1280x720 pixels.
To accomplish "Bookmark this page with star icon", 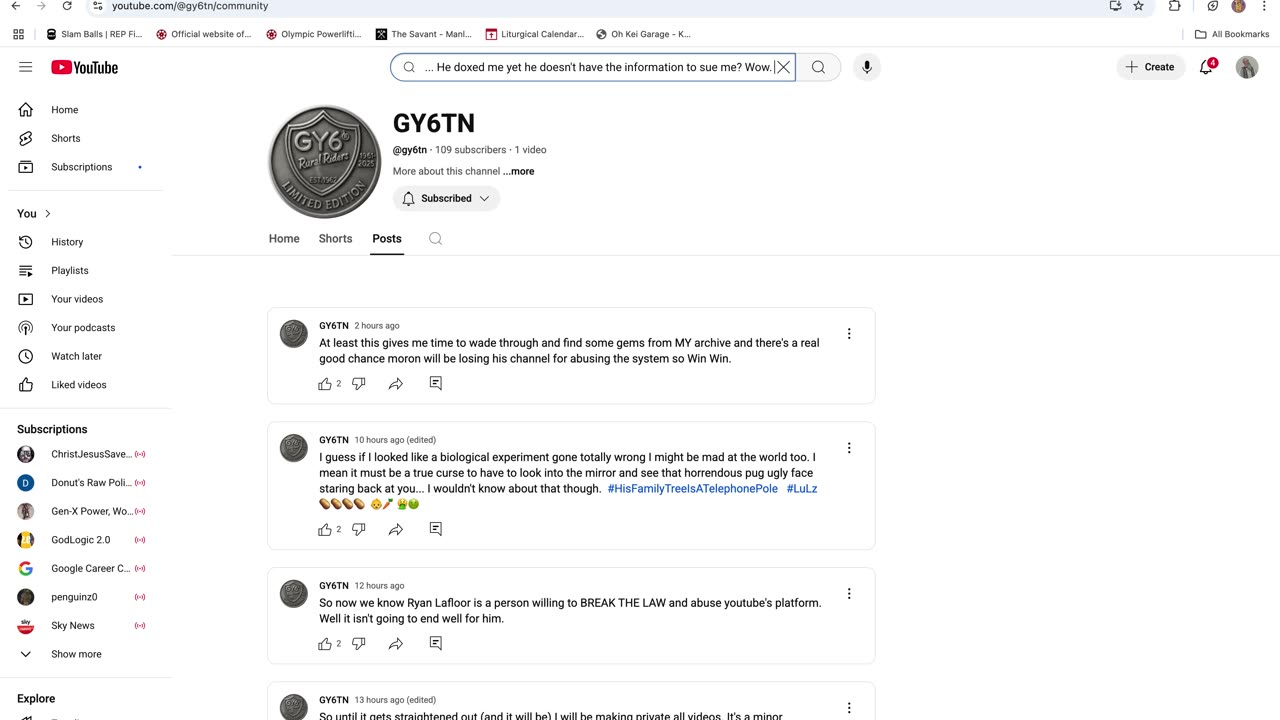I will pyautogui.click(x=1138, y=6).
